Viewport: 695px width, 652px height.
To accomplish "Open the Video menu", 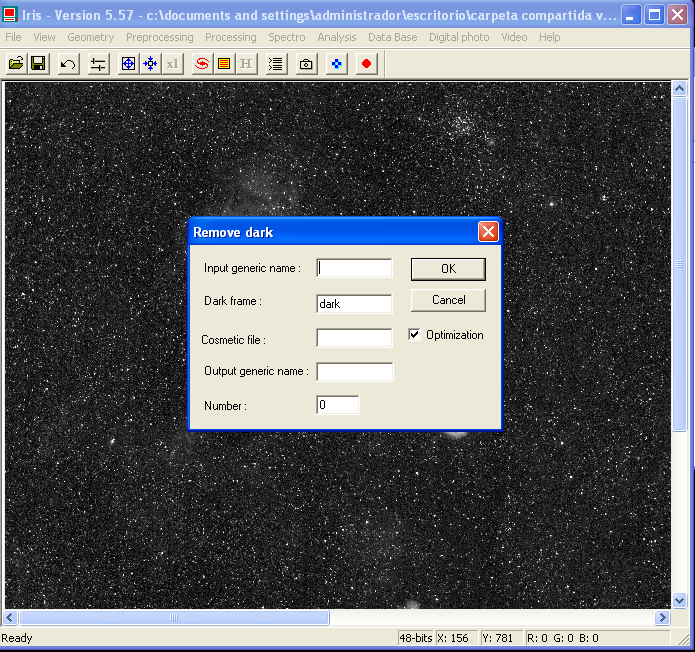I will 514,37.
